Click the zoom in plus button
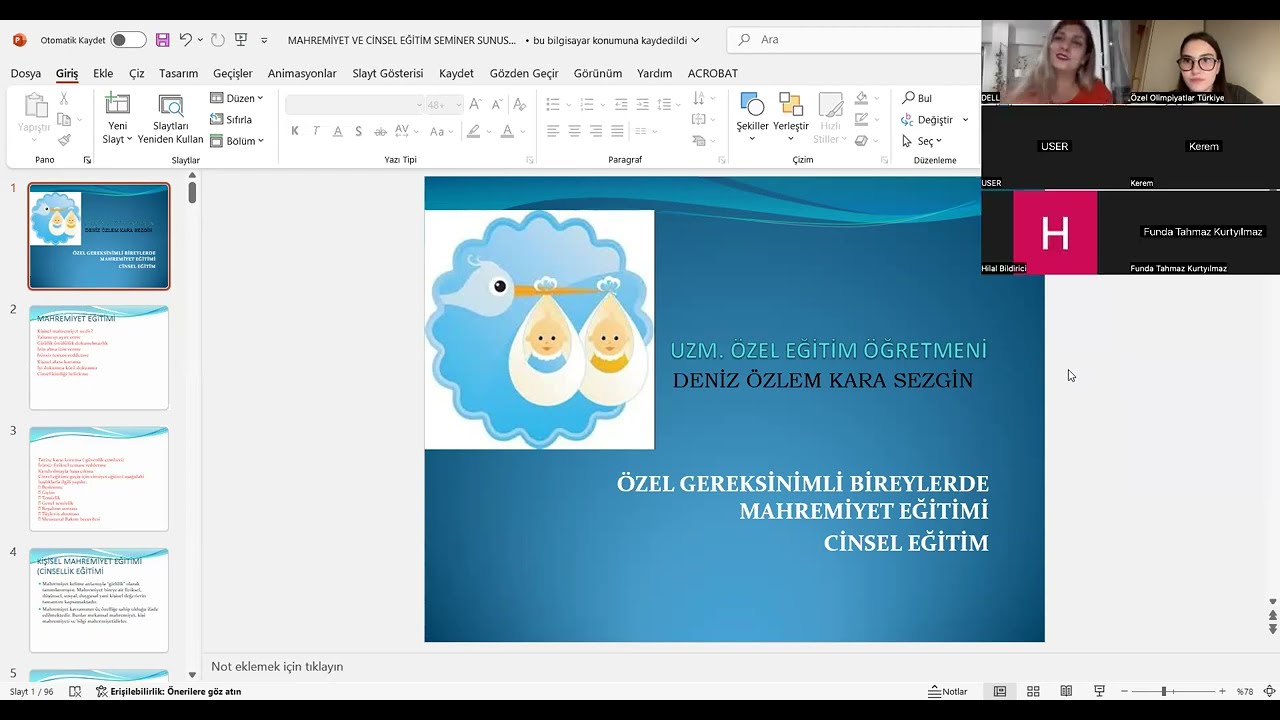Image resolution: width=1280 pixels, height=720 pixels. pyautogui.click(x=1222, y=691)
